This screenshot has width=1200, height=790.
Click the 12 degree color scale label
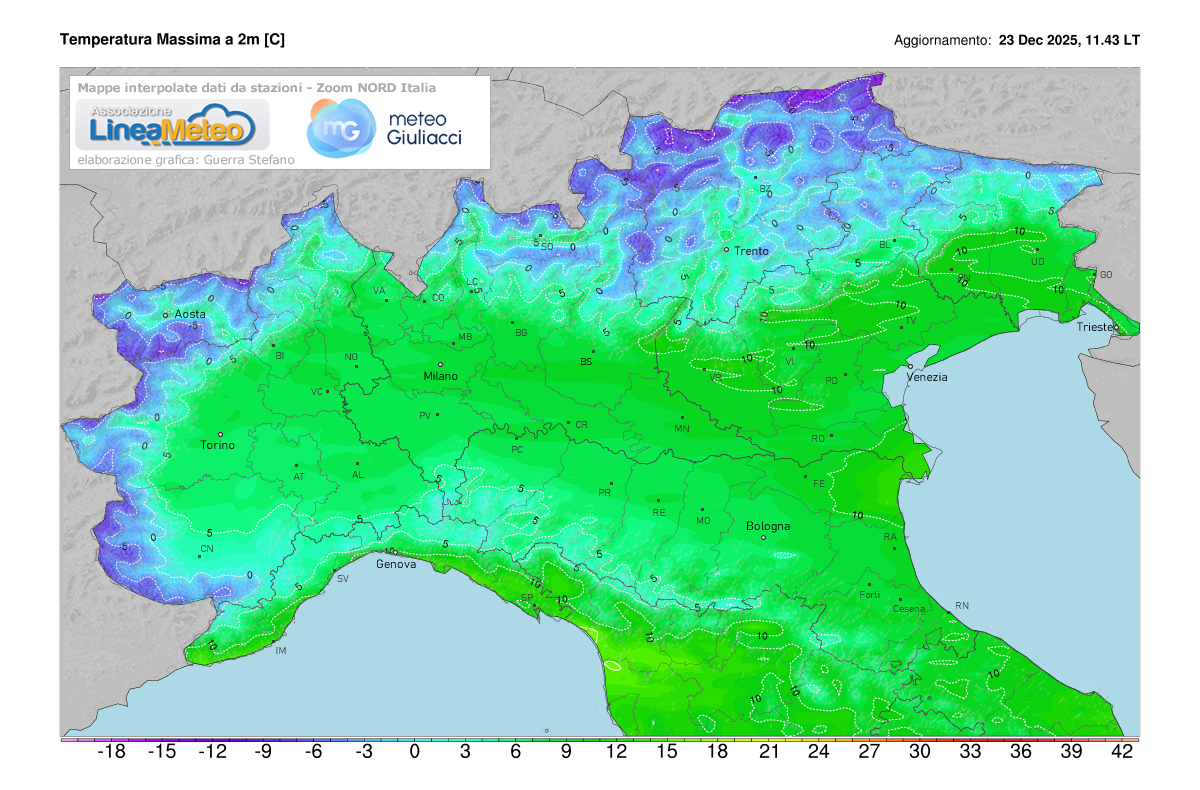(x=617, y=753)
